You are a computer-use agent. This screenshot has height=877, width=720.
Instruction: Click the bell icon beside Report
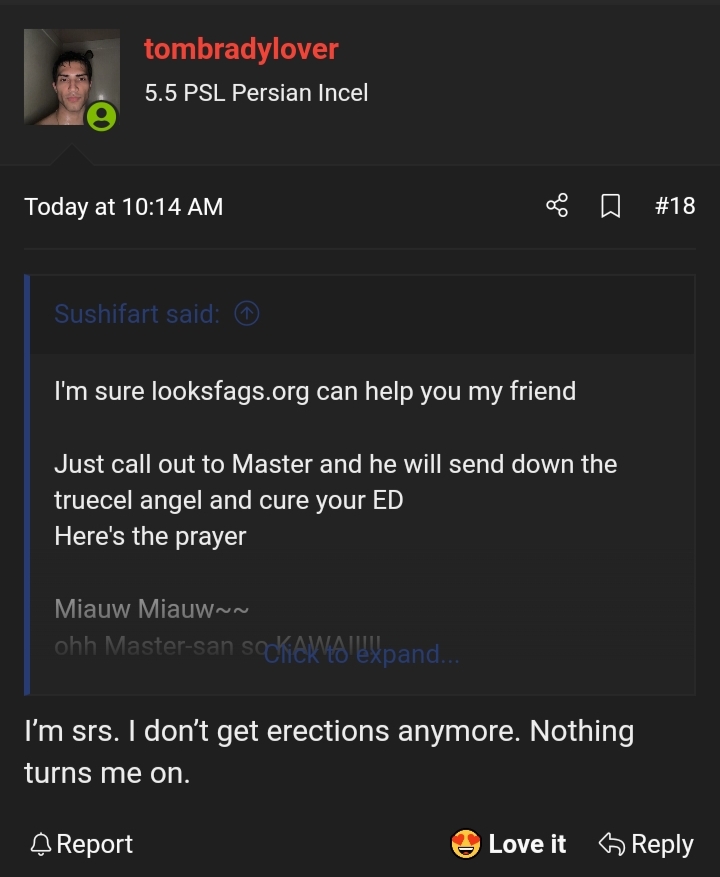click(41, 845)
